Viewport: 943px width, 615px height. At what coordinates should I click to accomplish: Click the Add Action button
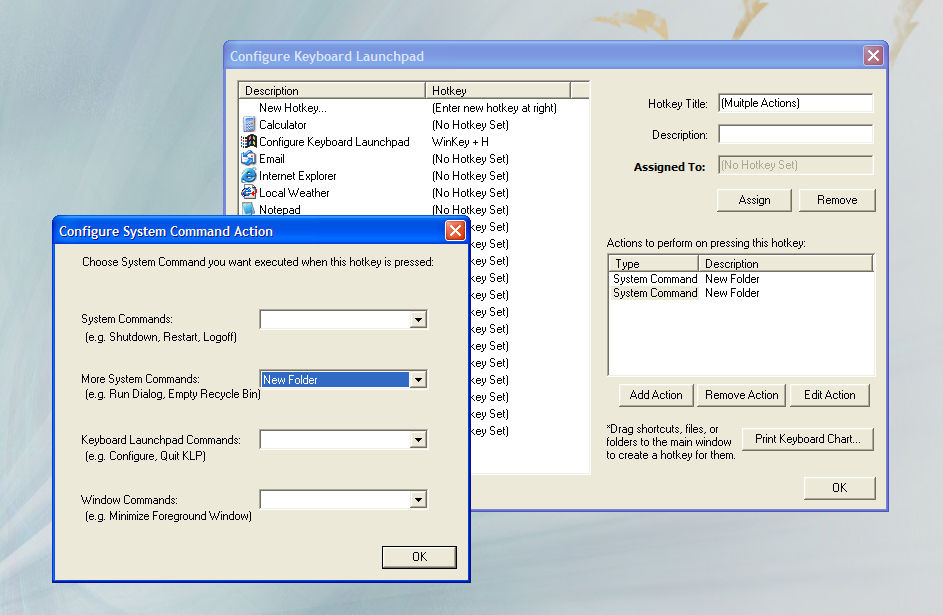click(656, 395)
